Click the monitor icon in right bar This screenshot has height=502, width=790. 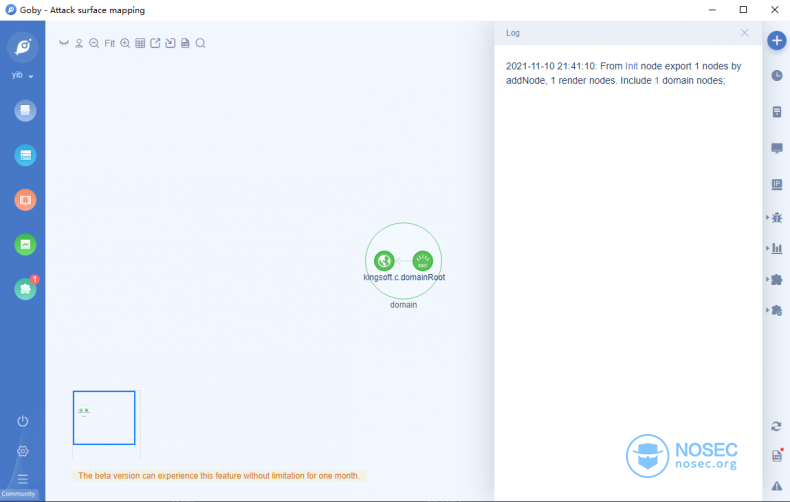tap(777, 148)
